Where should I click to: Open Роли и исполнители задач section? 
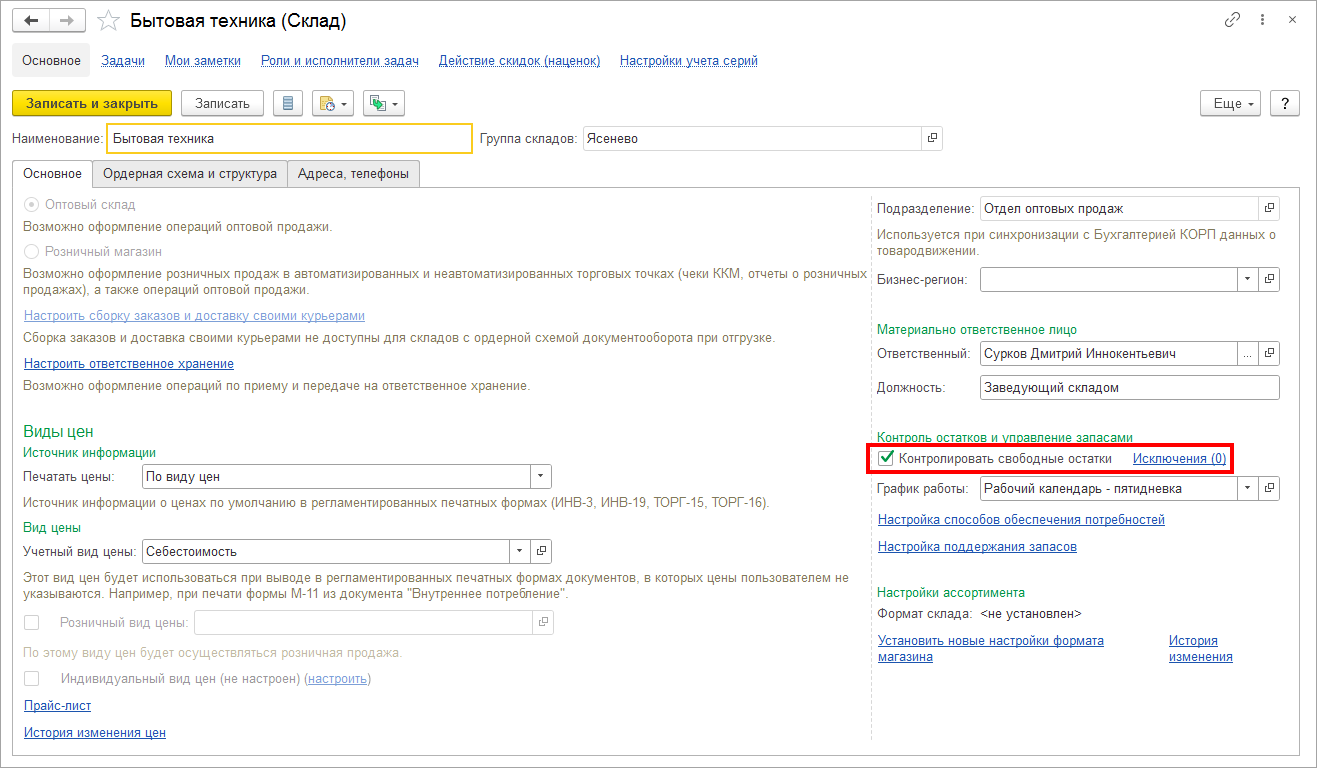click(340, 60)
